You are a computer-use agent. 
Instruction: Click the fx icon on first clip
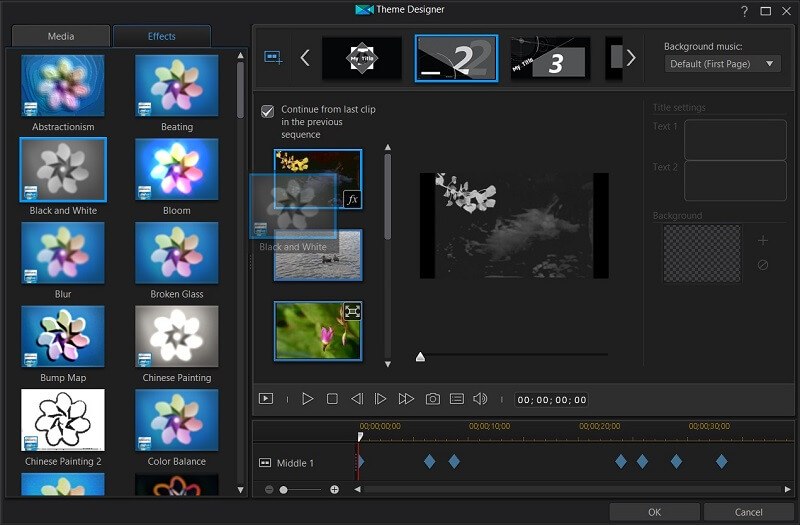(x=353, y=199)
